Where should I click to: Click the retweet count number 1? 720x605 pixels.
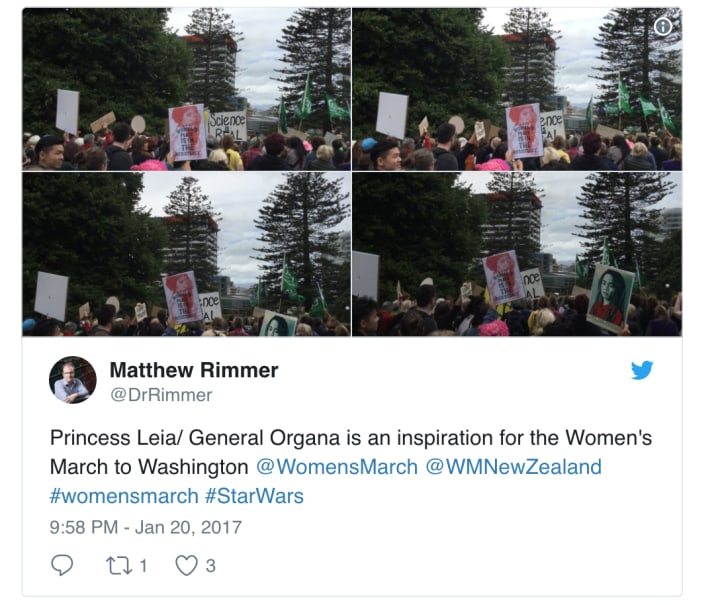[143, 566]
